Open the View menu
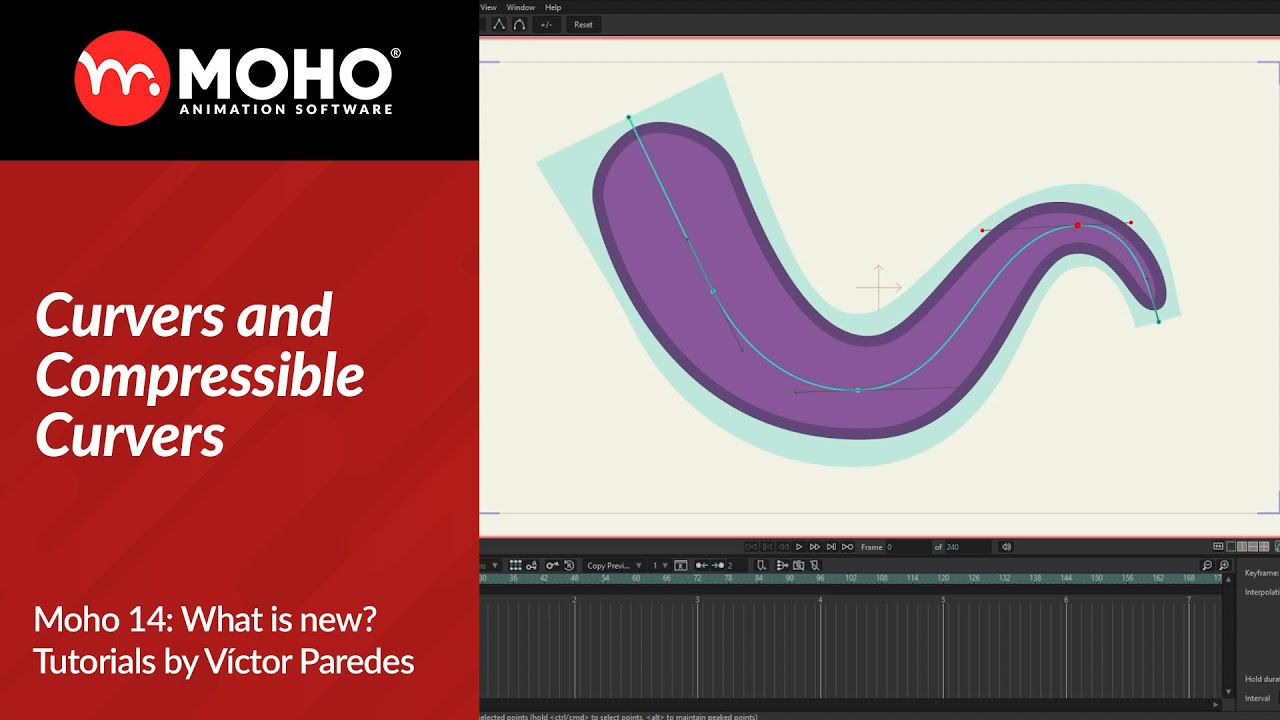This screenshot has height=720, width=1280. point(488,7)
